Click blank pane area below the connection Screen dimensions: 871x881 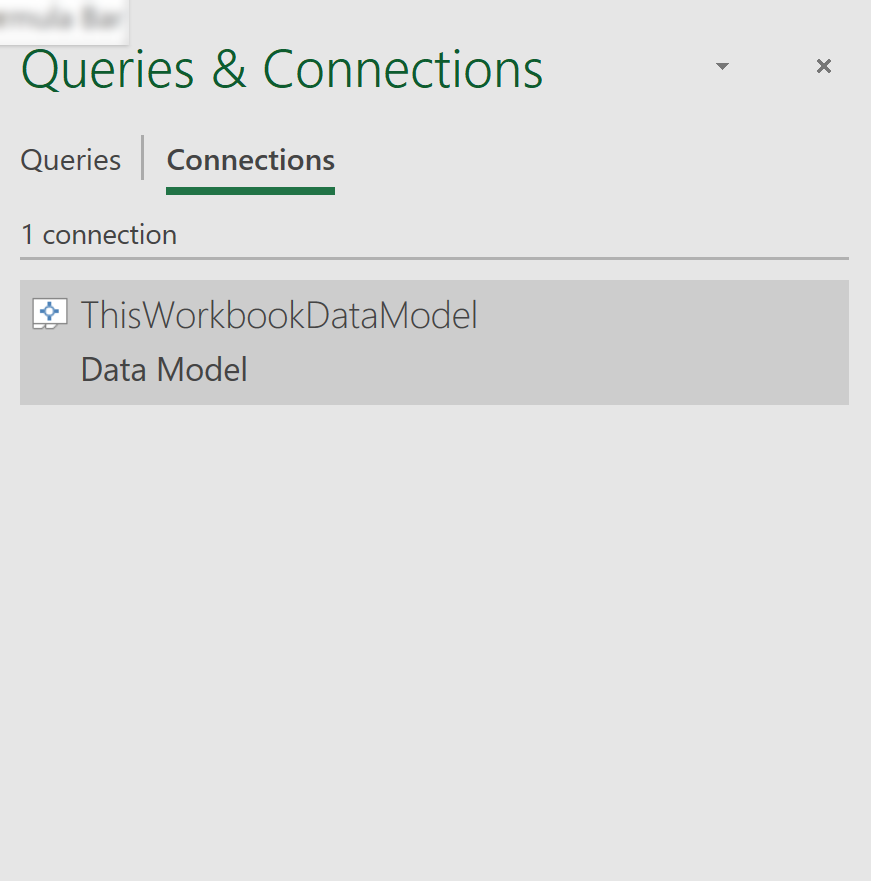pyautogui.click(x=434, y=641)
